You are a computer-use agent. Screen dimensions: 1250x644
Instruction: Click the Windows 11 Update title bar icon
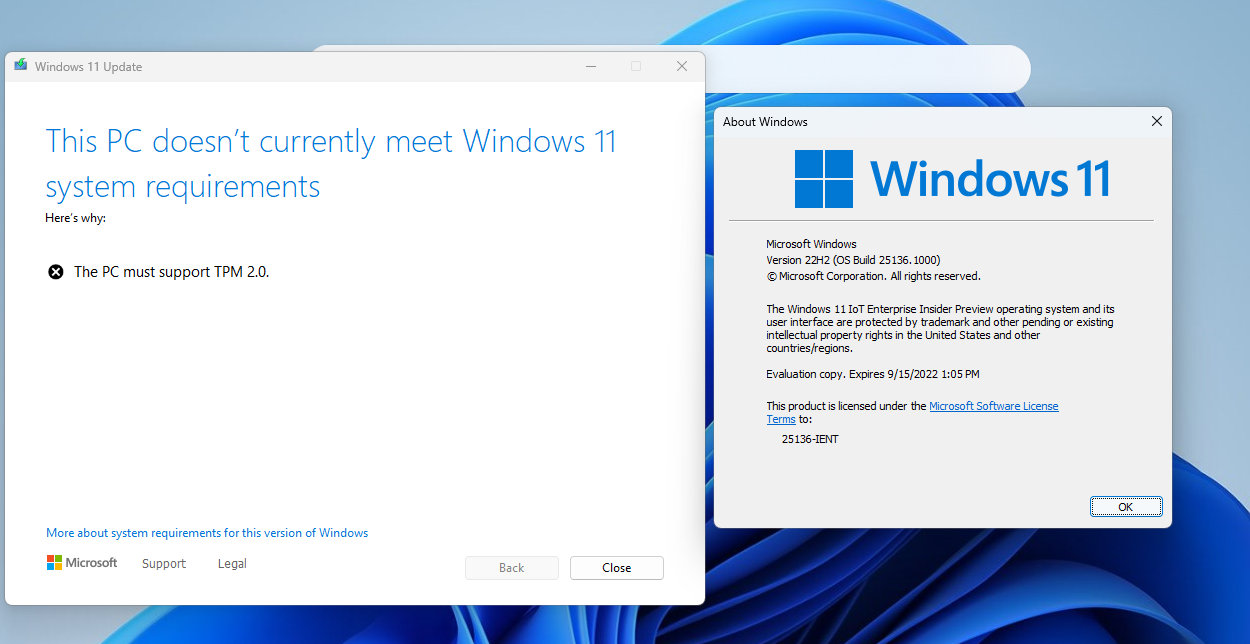click(21, 66)
